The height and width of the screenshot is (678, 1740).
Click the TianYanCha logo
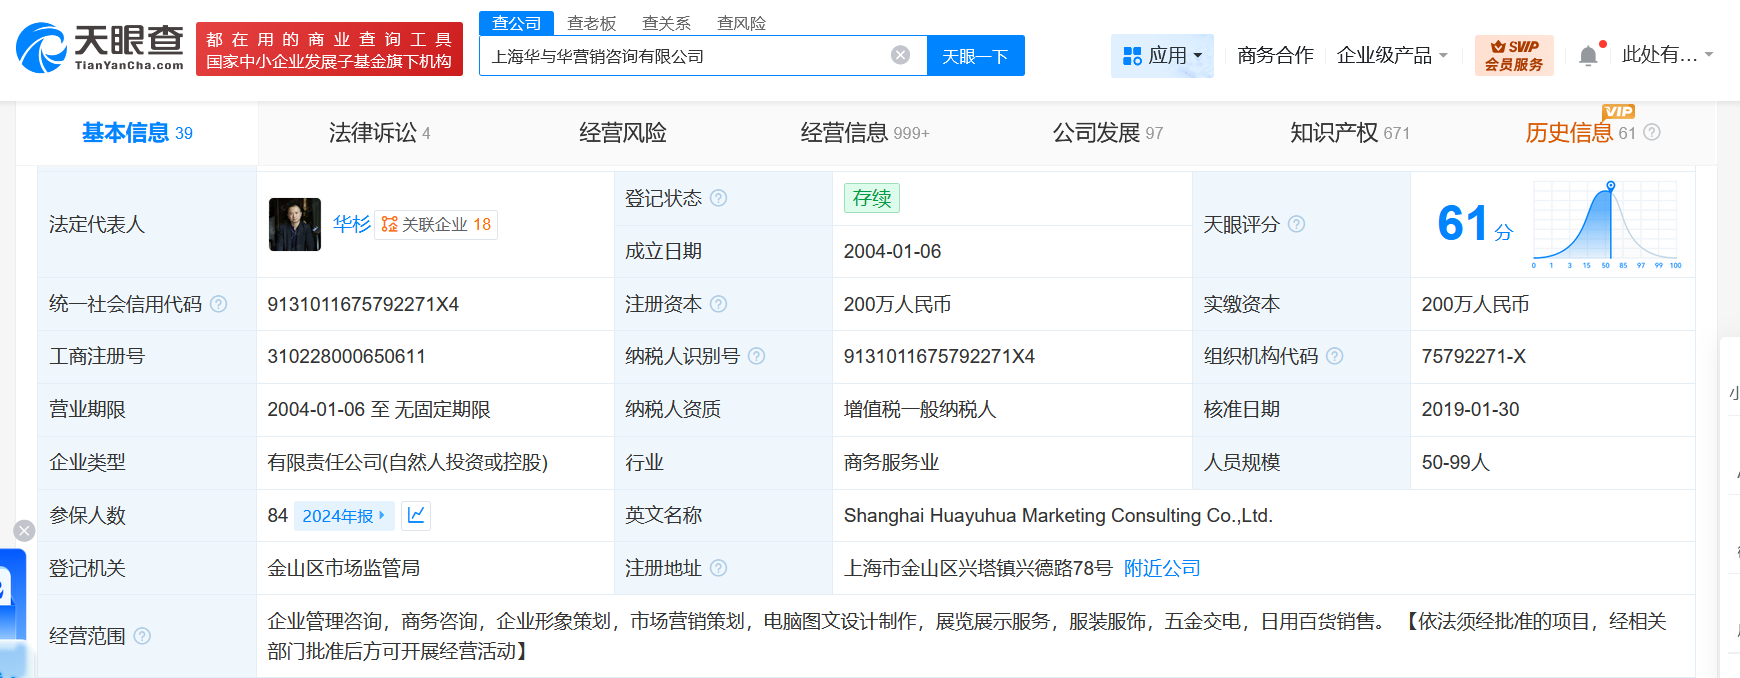(100, 48)
